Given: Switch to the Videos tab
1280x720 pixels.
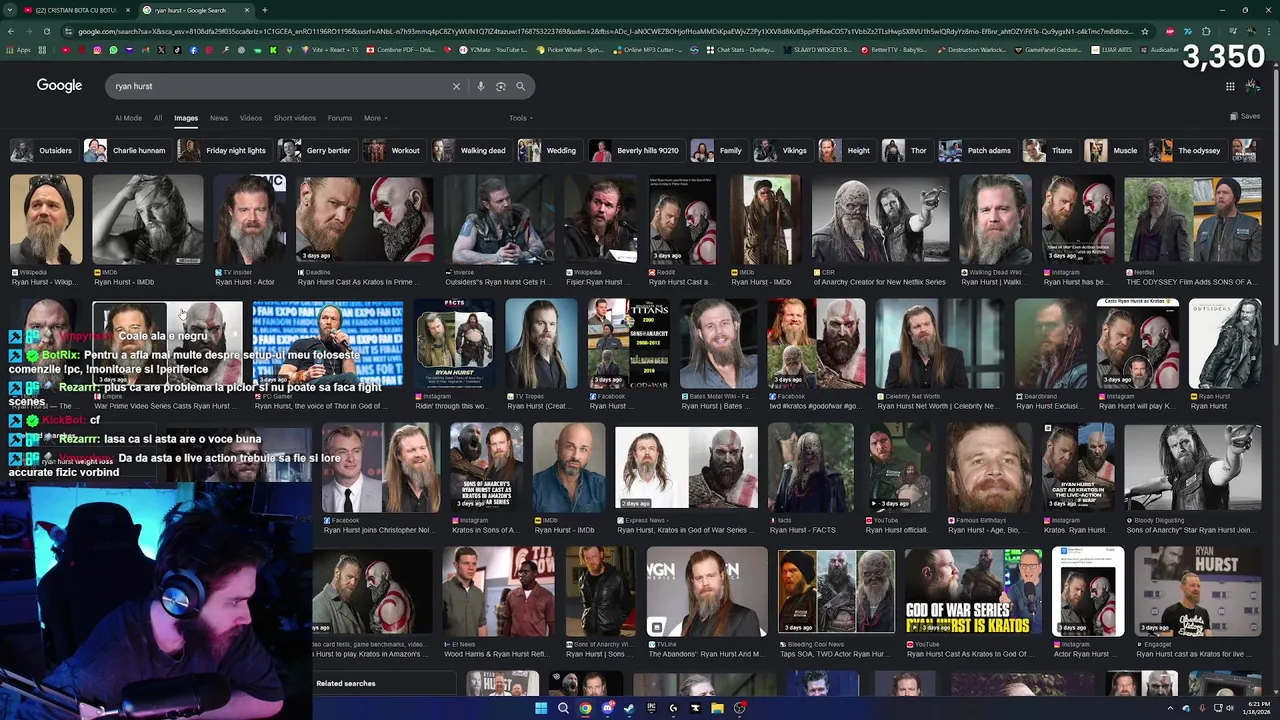Looking at the screenshot, I should click(x=251, y=118).
